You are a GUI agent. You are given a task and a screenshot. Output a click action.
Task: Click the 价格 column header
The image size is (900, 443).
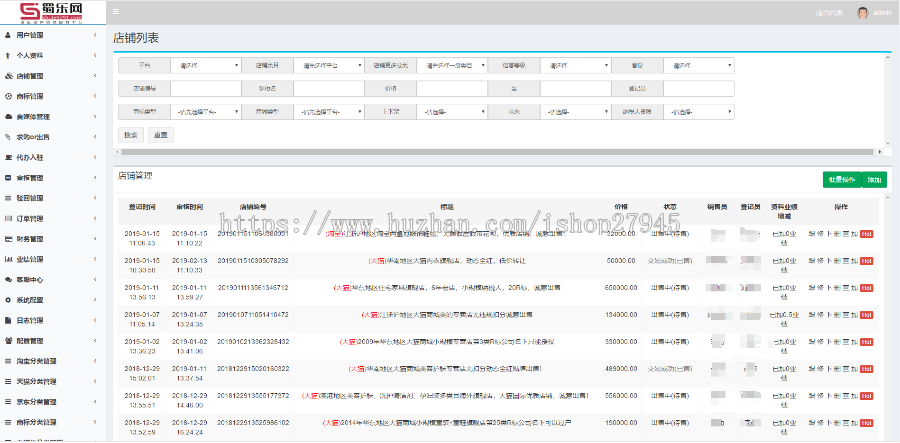click(x=620, y=207)
